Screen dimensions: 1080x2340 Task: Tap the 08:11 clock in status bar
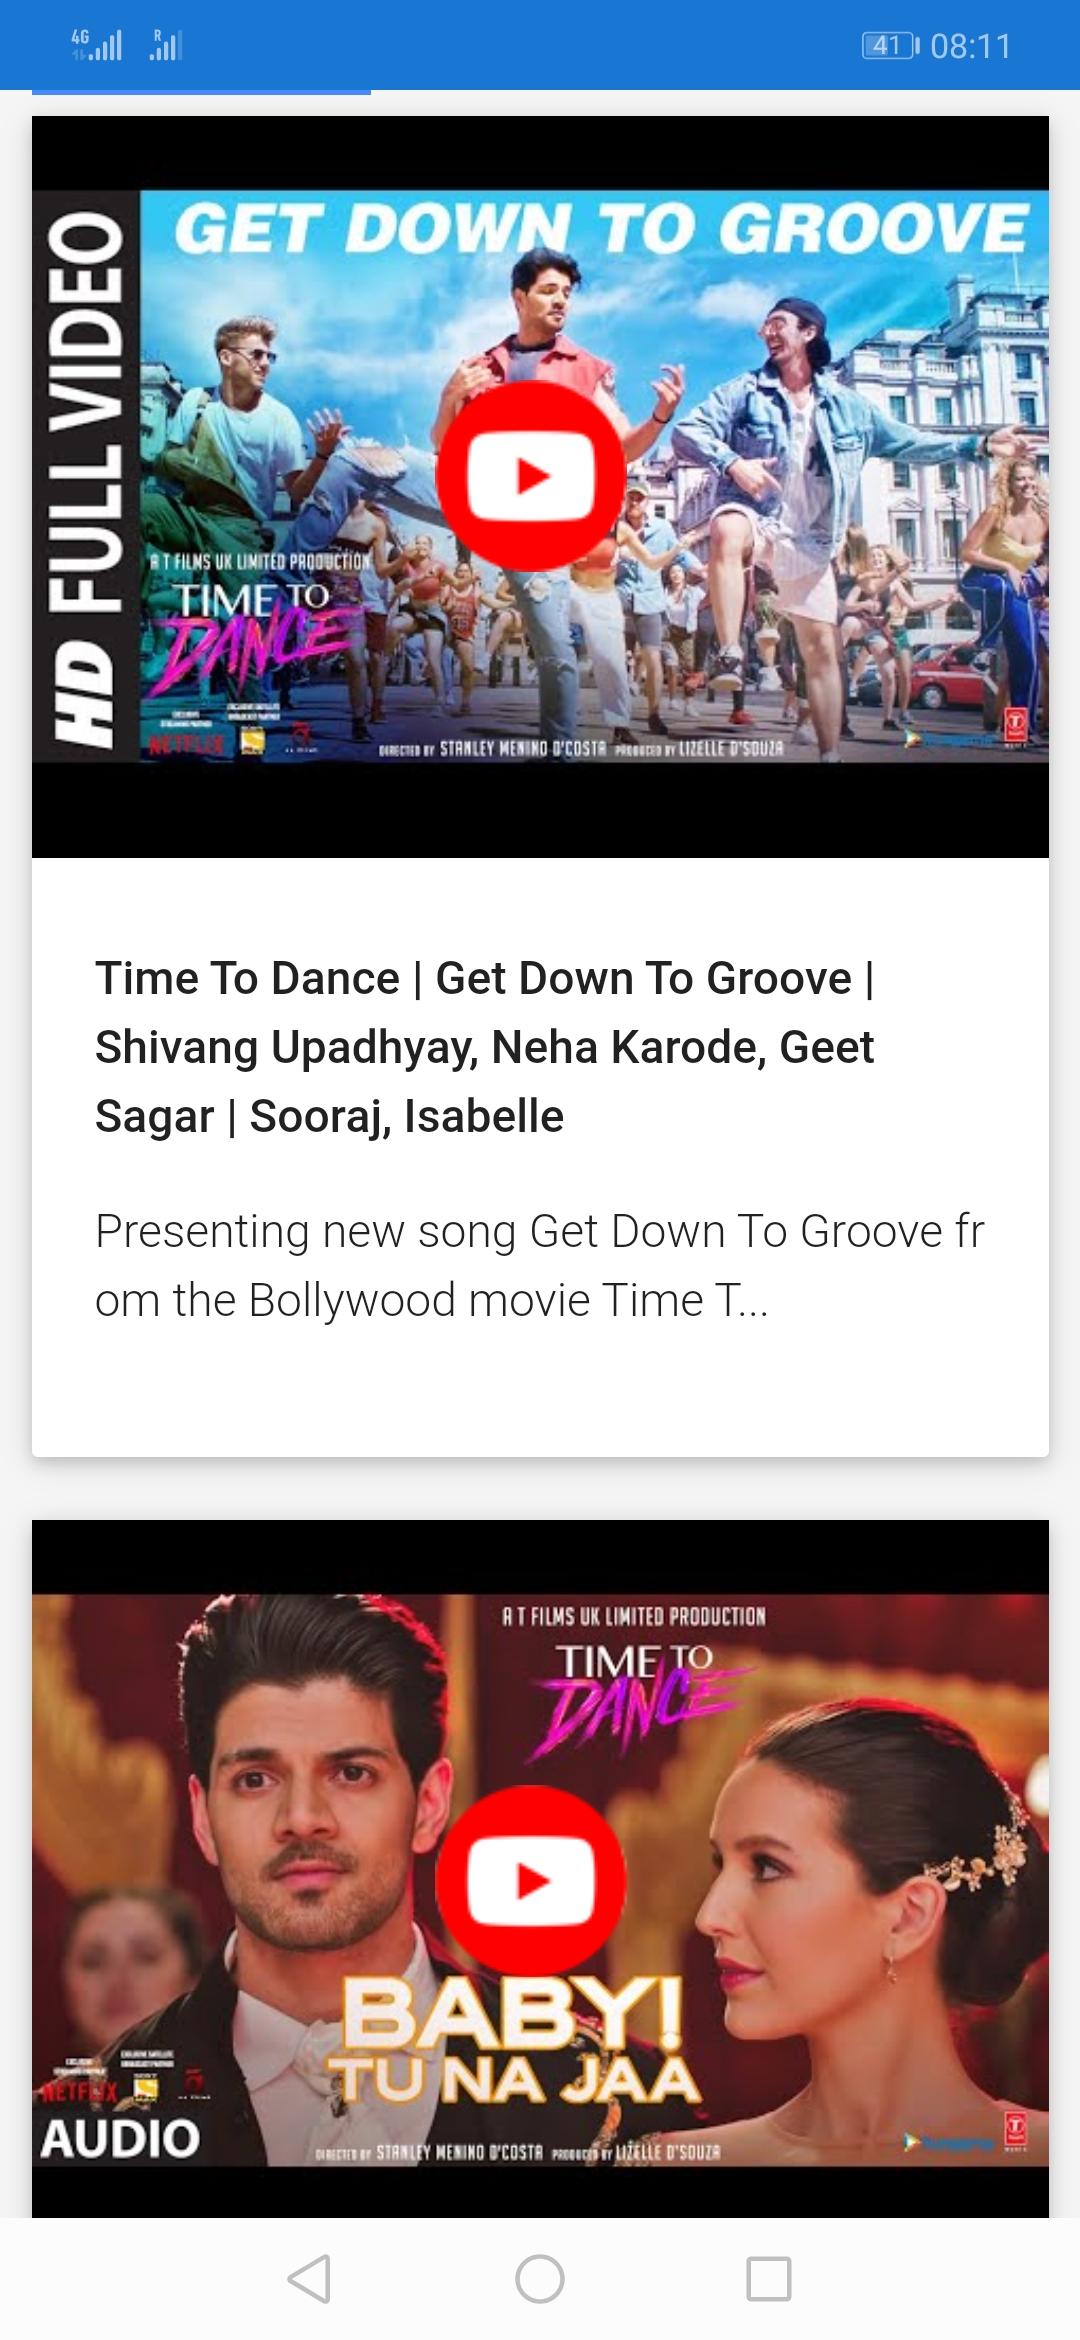(971, 46)
